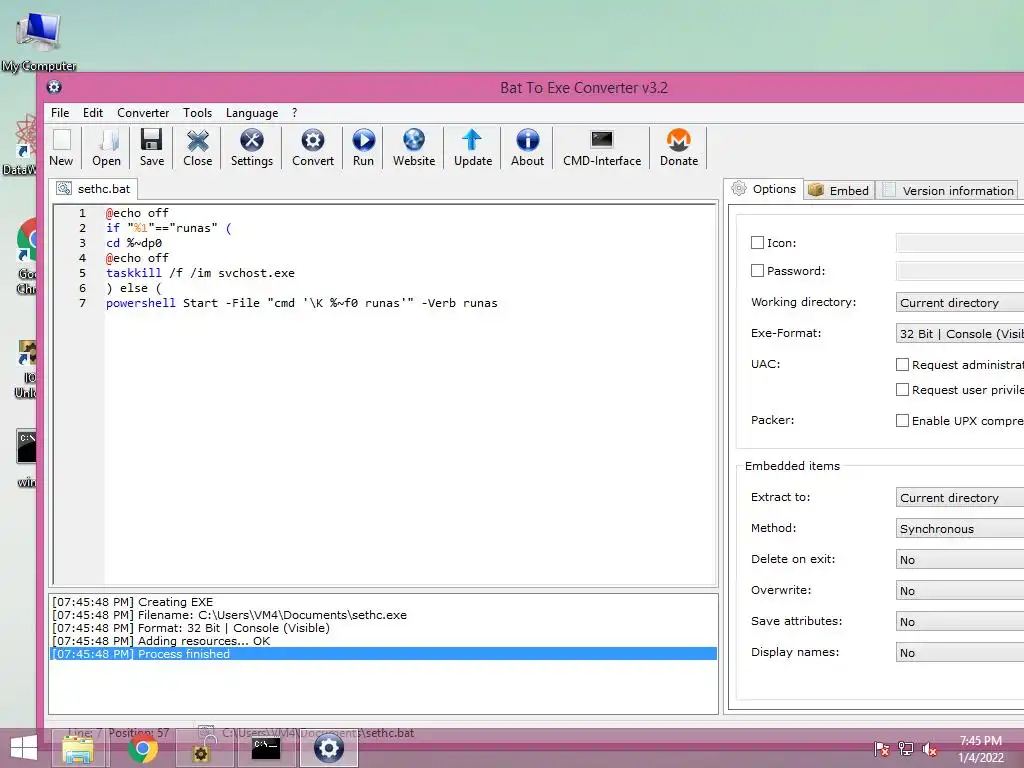Click the clock showing 7:45 PM
This screenshot has width=1024, height=768.
[x=980, y=741]
